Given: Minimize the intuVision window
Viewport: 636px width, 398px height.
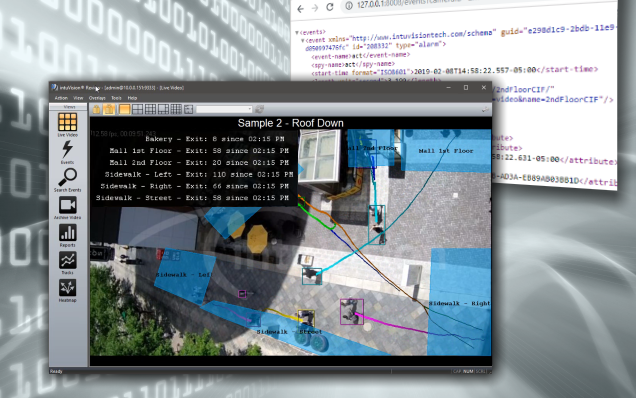Looking at the screenshot, I should 449,87.
